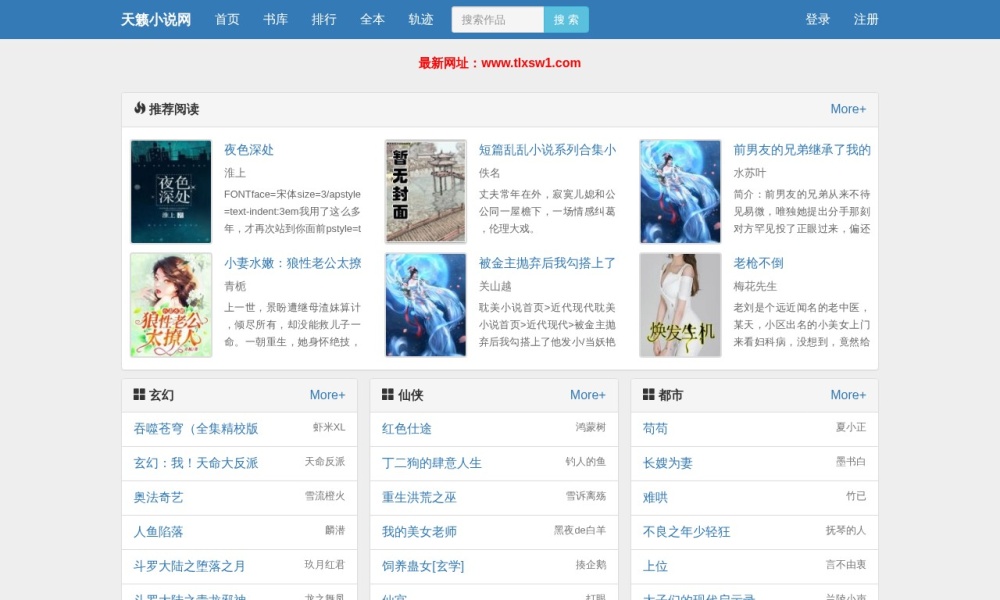The width and height of the screenshot is (1000, 600).
Task: Open 吞噬苍穹（全集精校版 in 玄幻 list
Action: click(x=196, y=428)
